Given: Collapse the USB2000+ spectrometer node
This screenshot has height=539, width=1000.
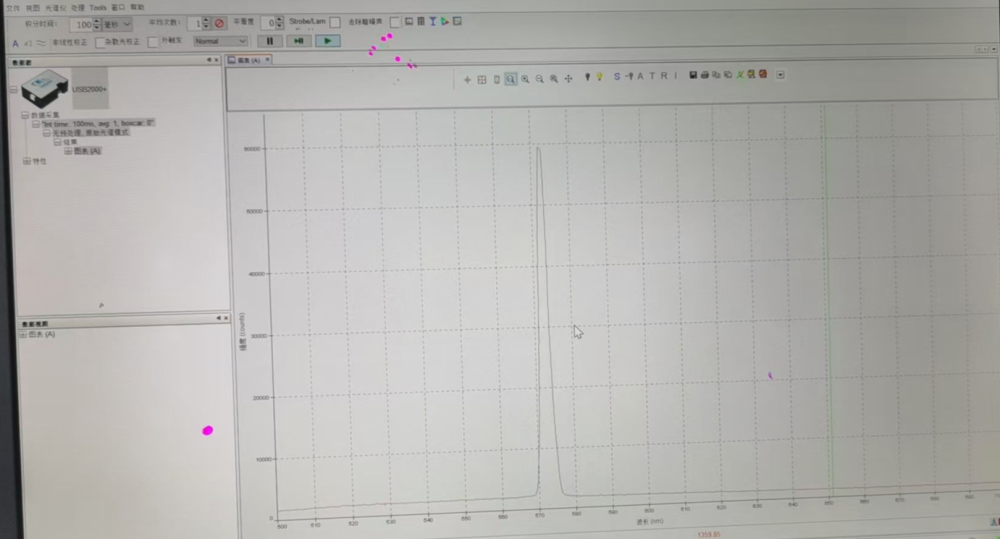Looking at the screenshot, I should tap(14, 90).
